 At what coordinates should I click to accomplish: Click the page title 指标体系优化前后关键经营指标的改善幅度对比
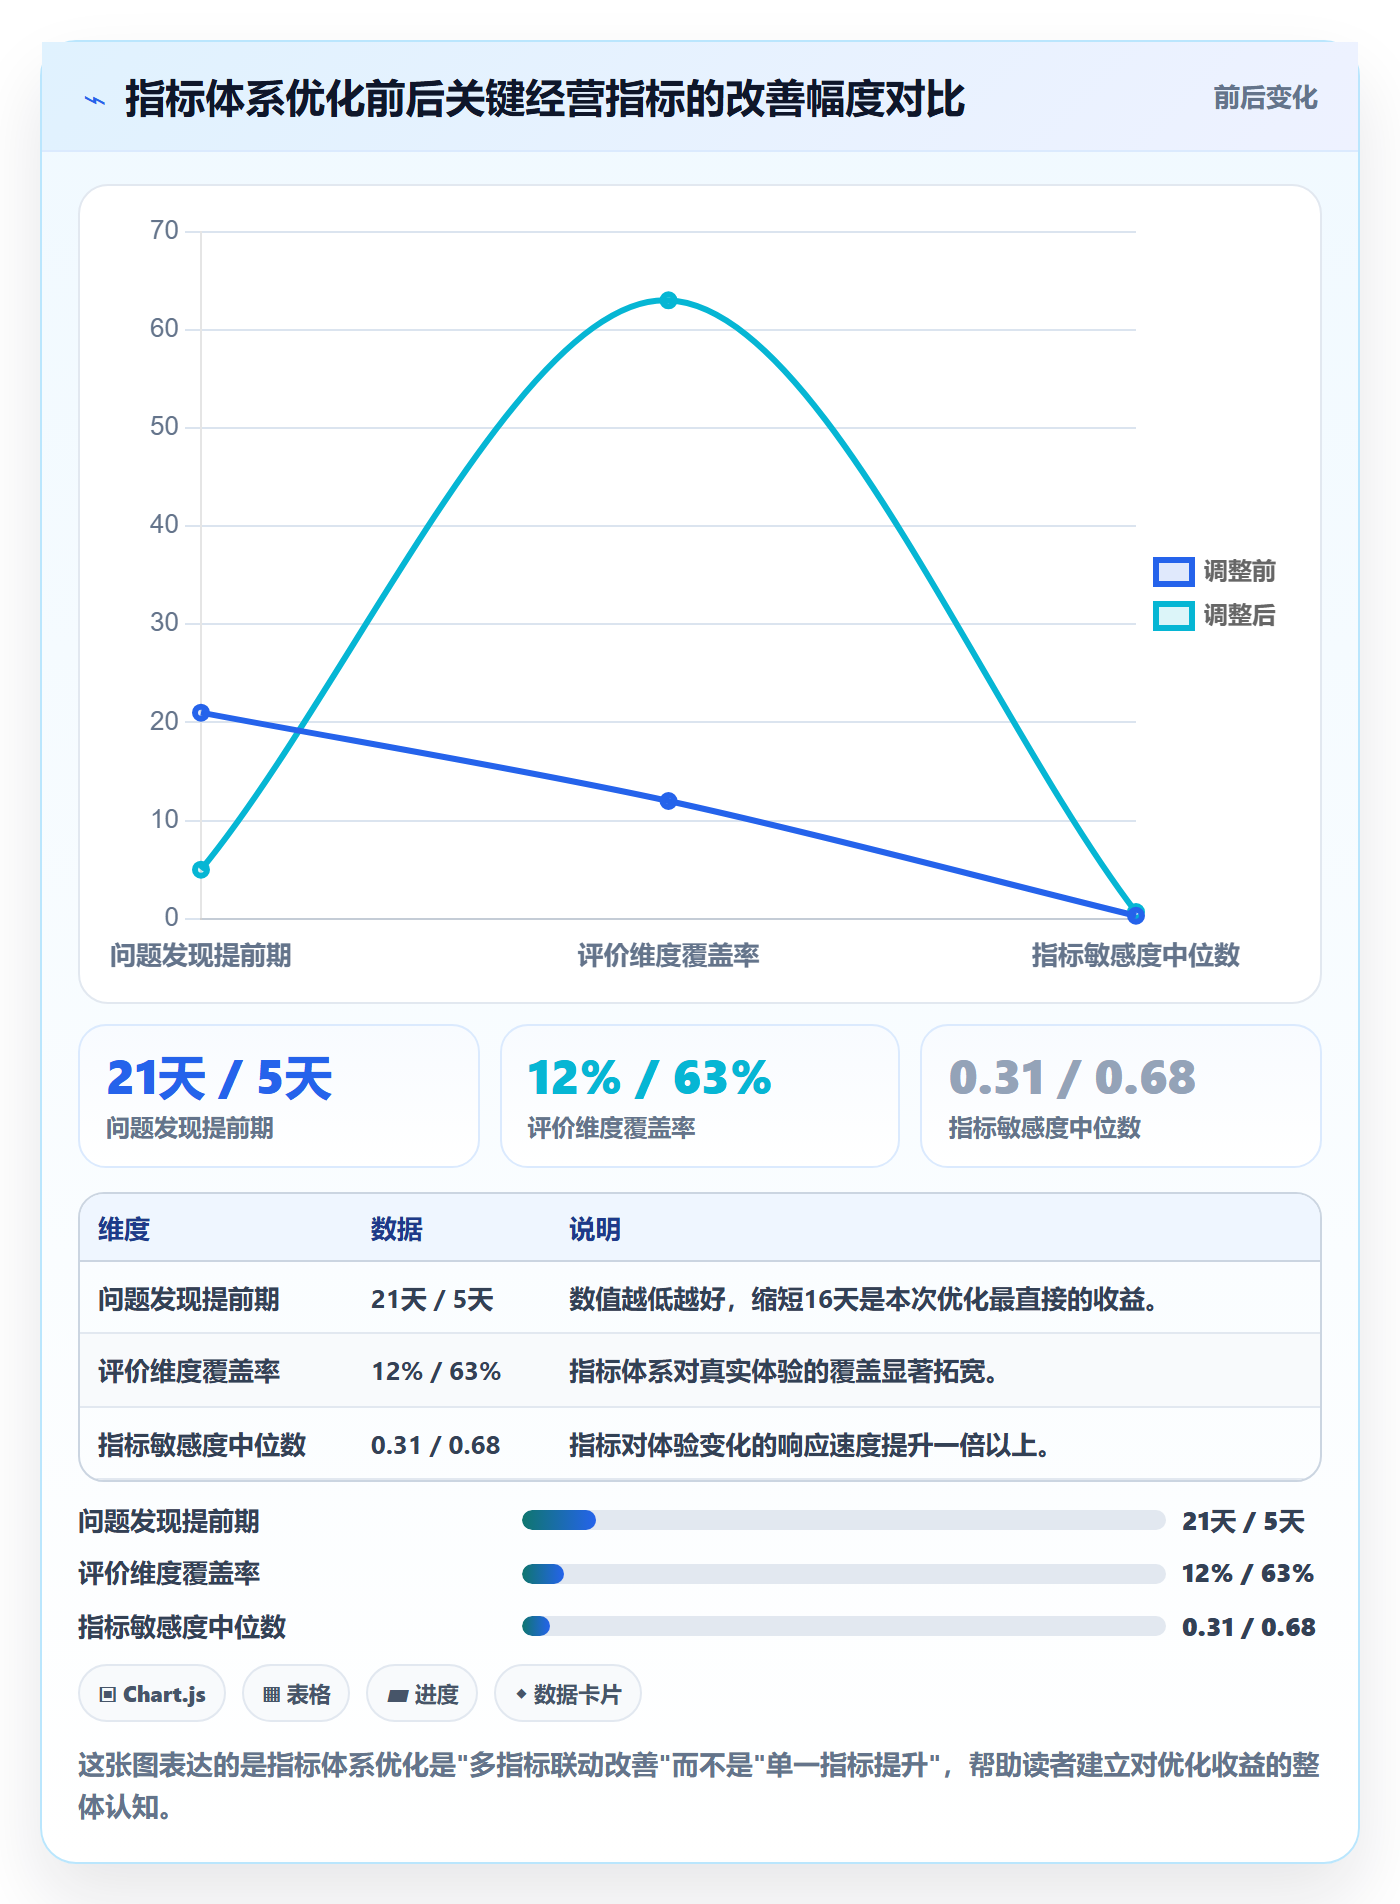click(545, 99)
